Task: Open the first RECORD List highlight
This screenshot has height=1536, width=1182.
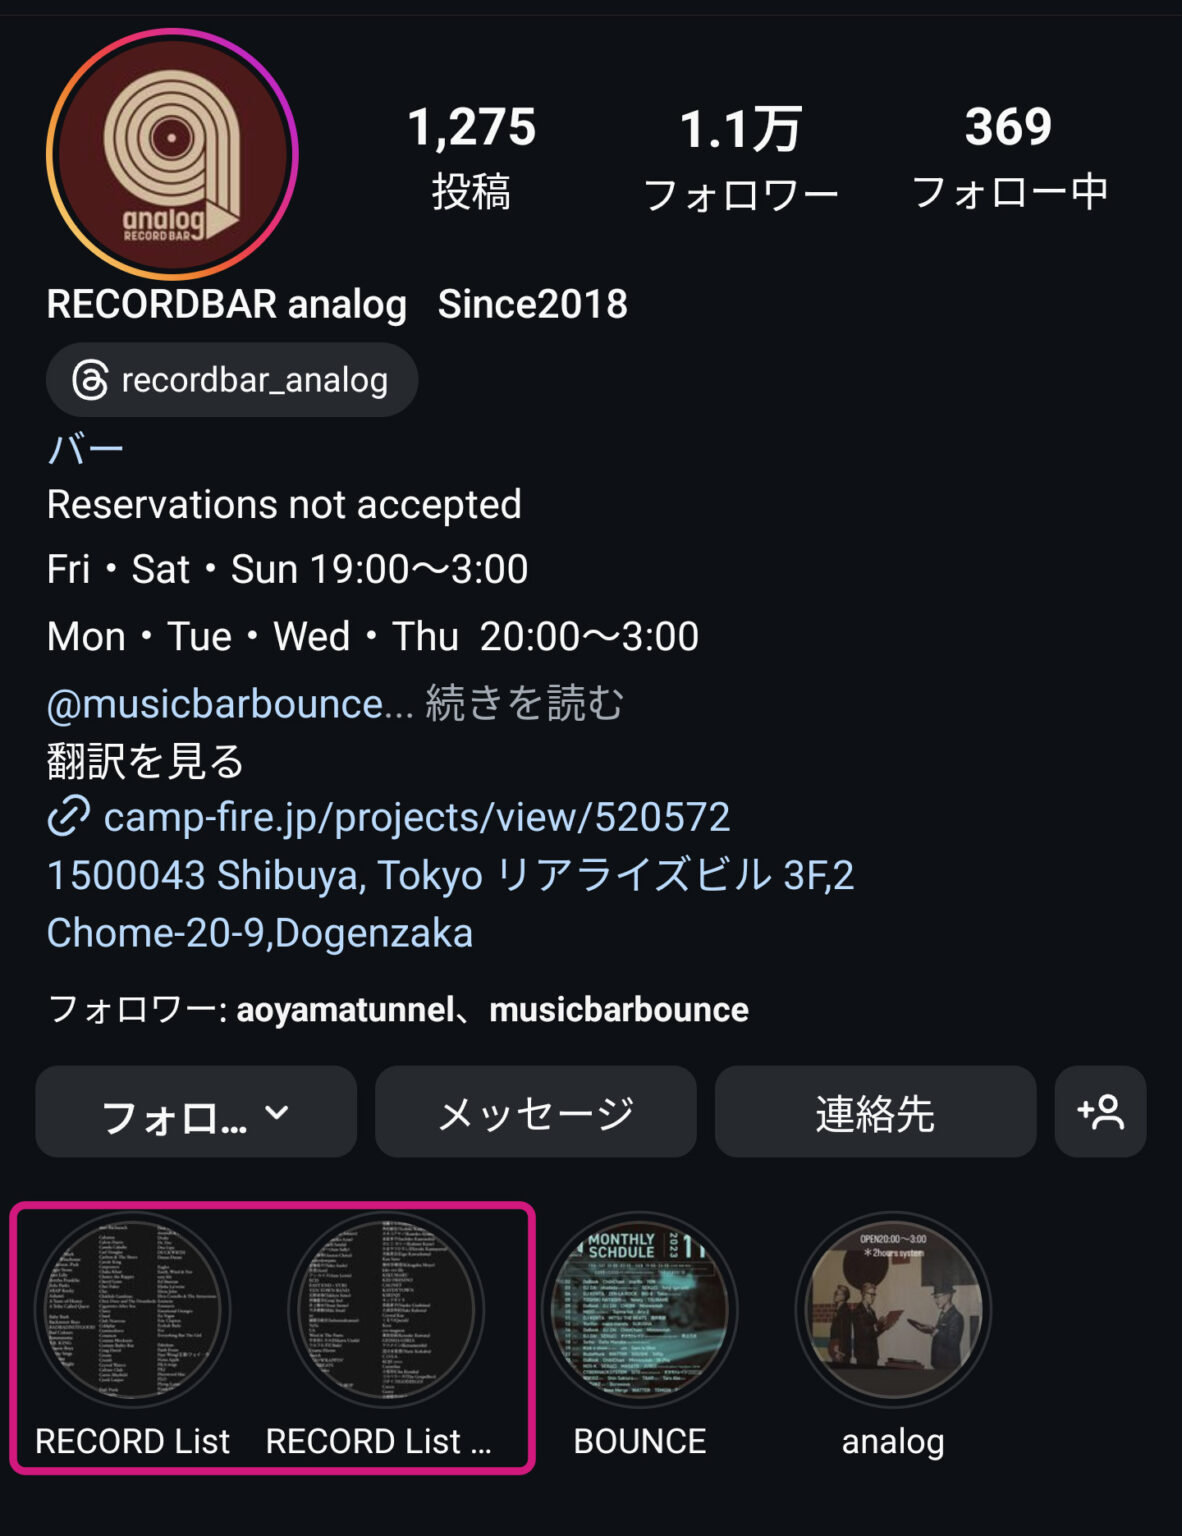Action: point(133,1310)
